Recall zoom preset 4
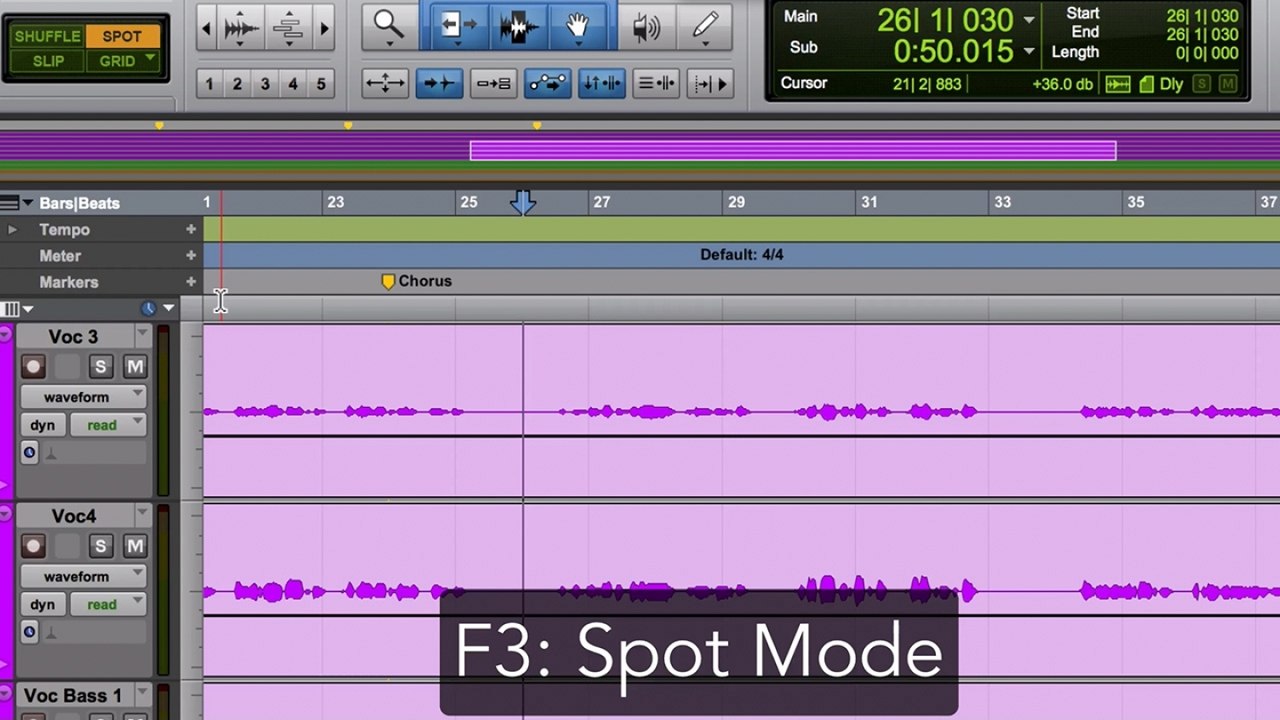Screen dimensions: 1280x720 pyautogui.click(x=293, y=84)
